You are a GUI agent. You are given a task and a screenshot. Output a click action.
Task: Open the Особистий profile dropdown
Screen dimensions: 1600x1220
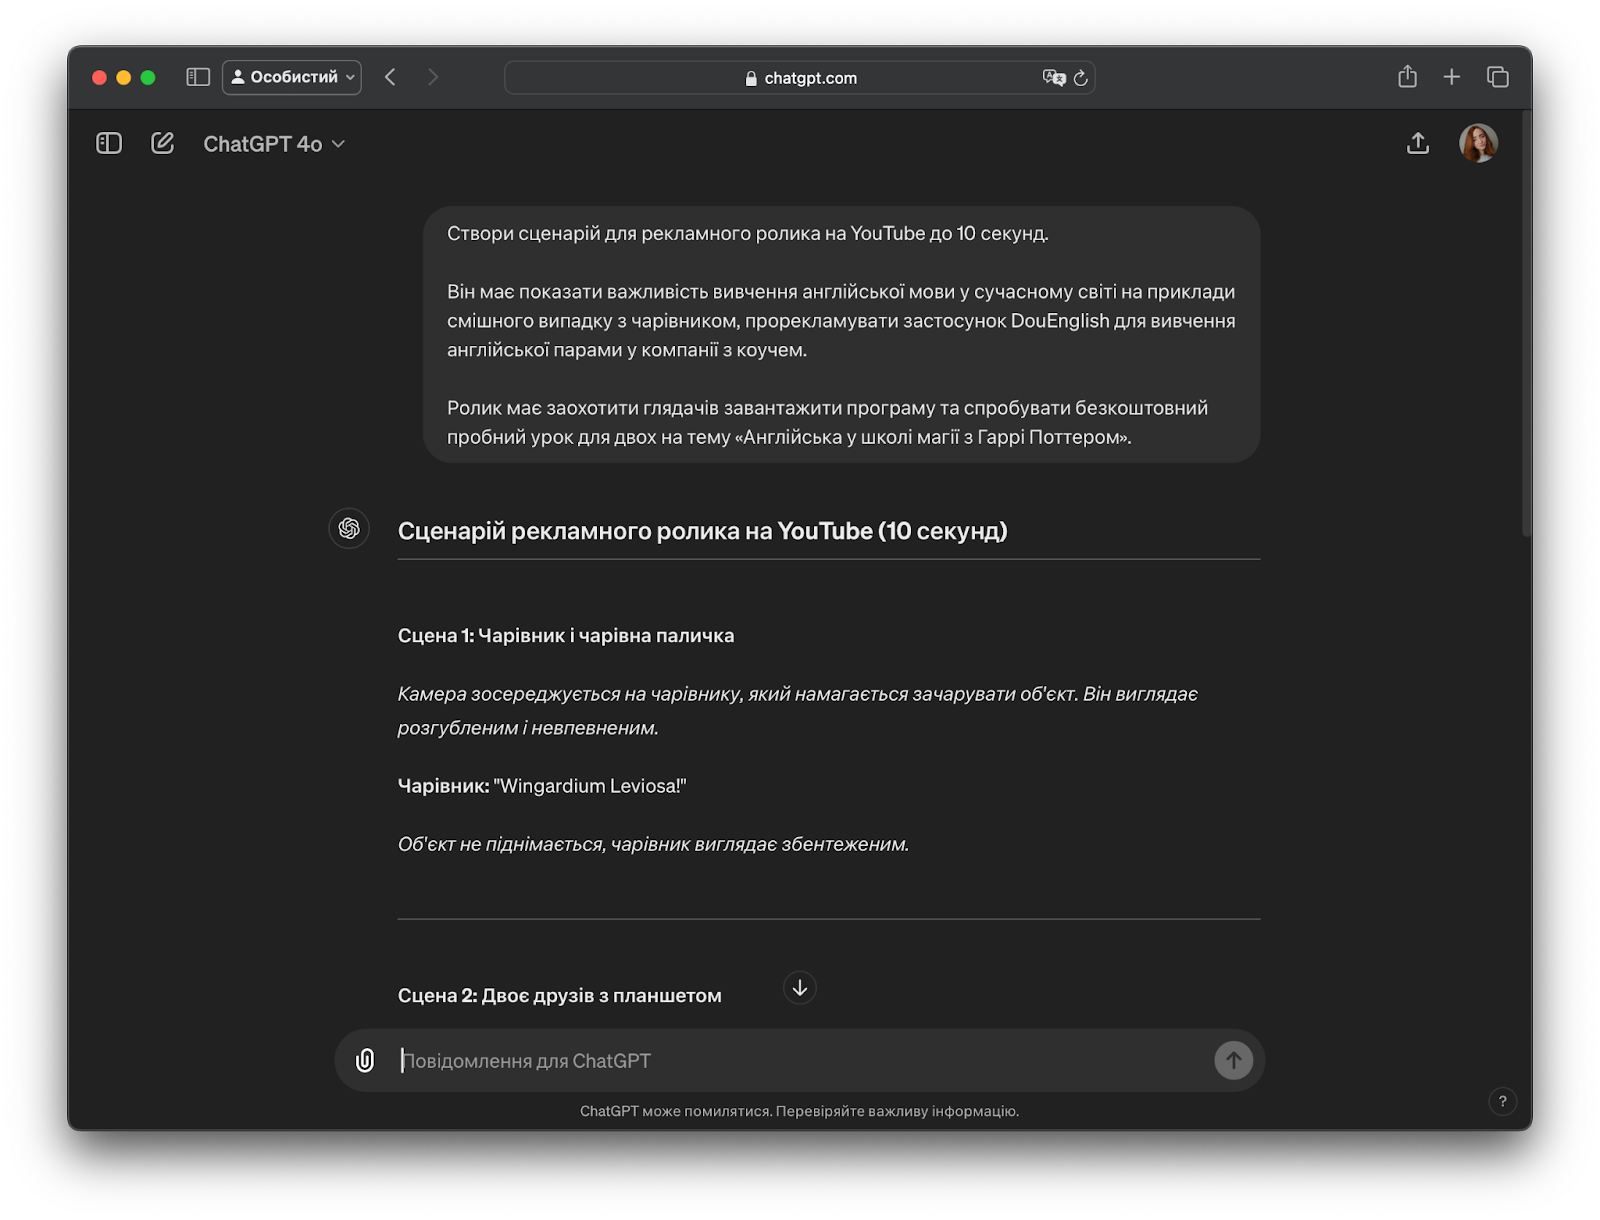pyautogui.click(x=292, y=77)
